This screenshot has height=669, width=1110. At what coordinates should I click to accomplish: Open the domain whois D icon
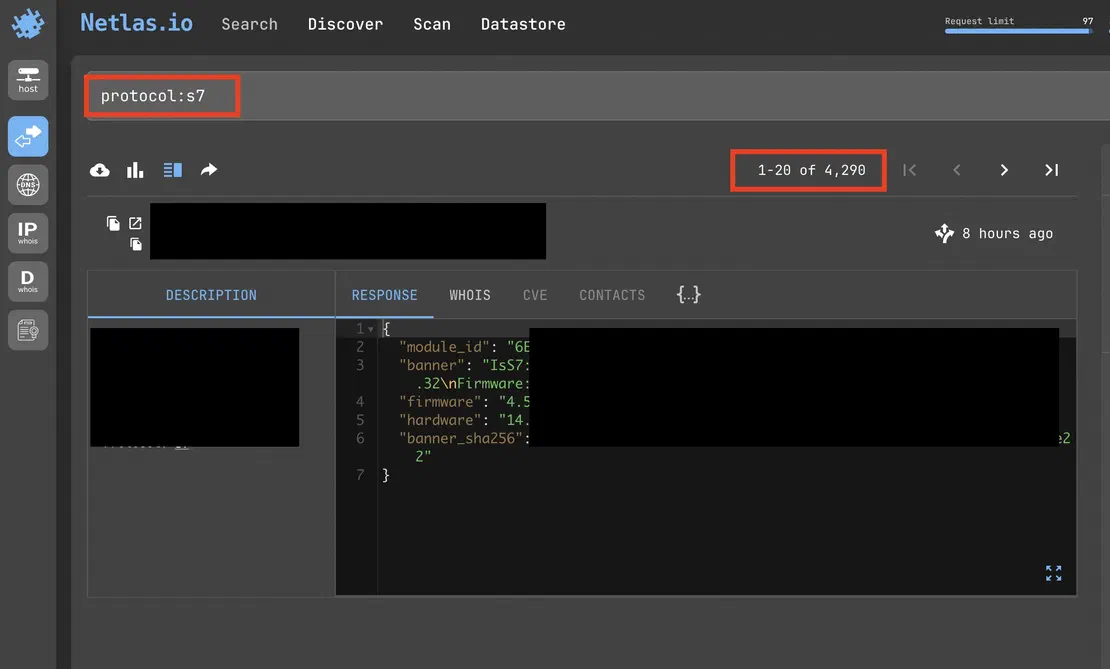coord(28,281)
